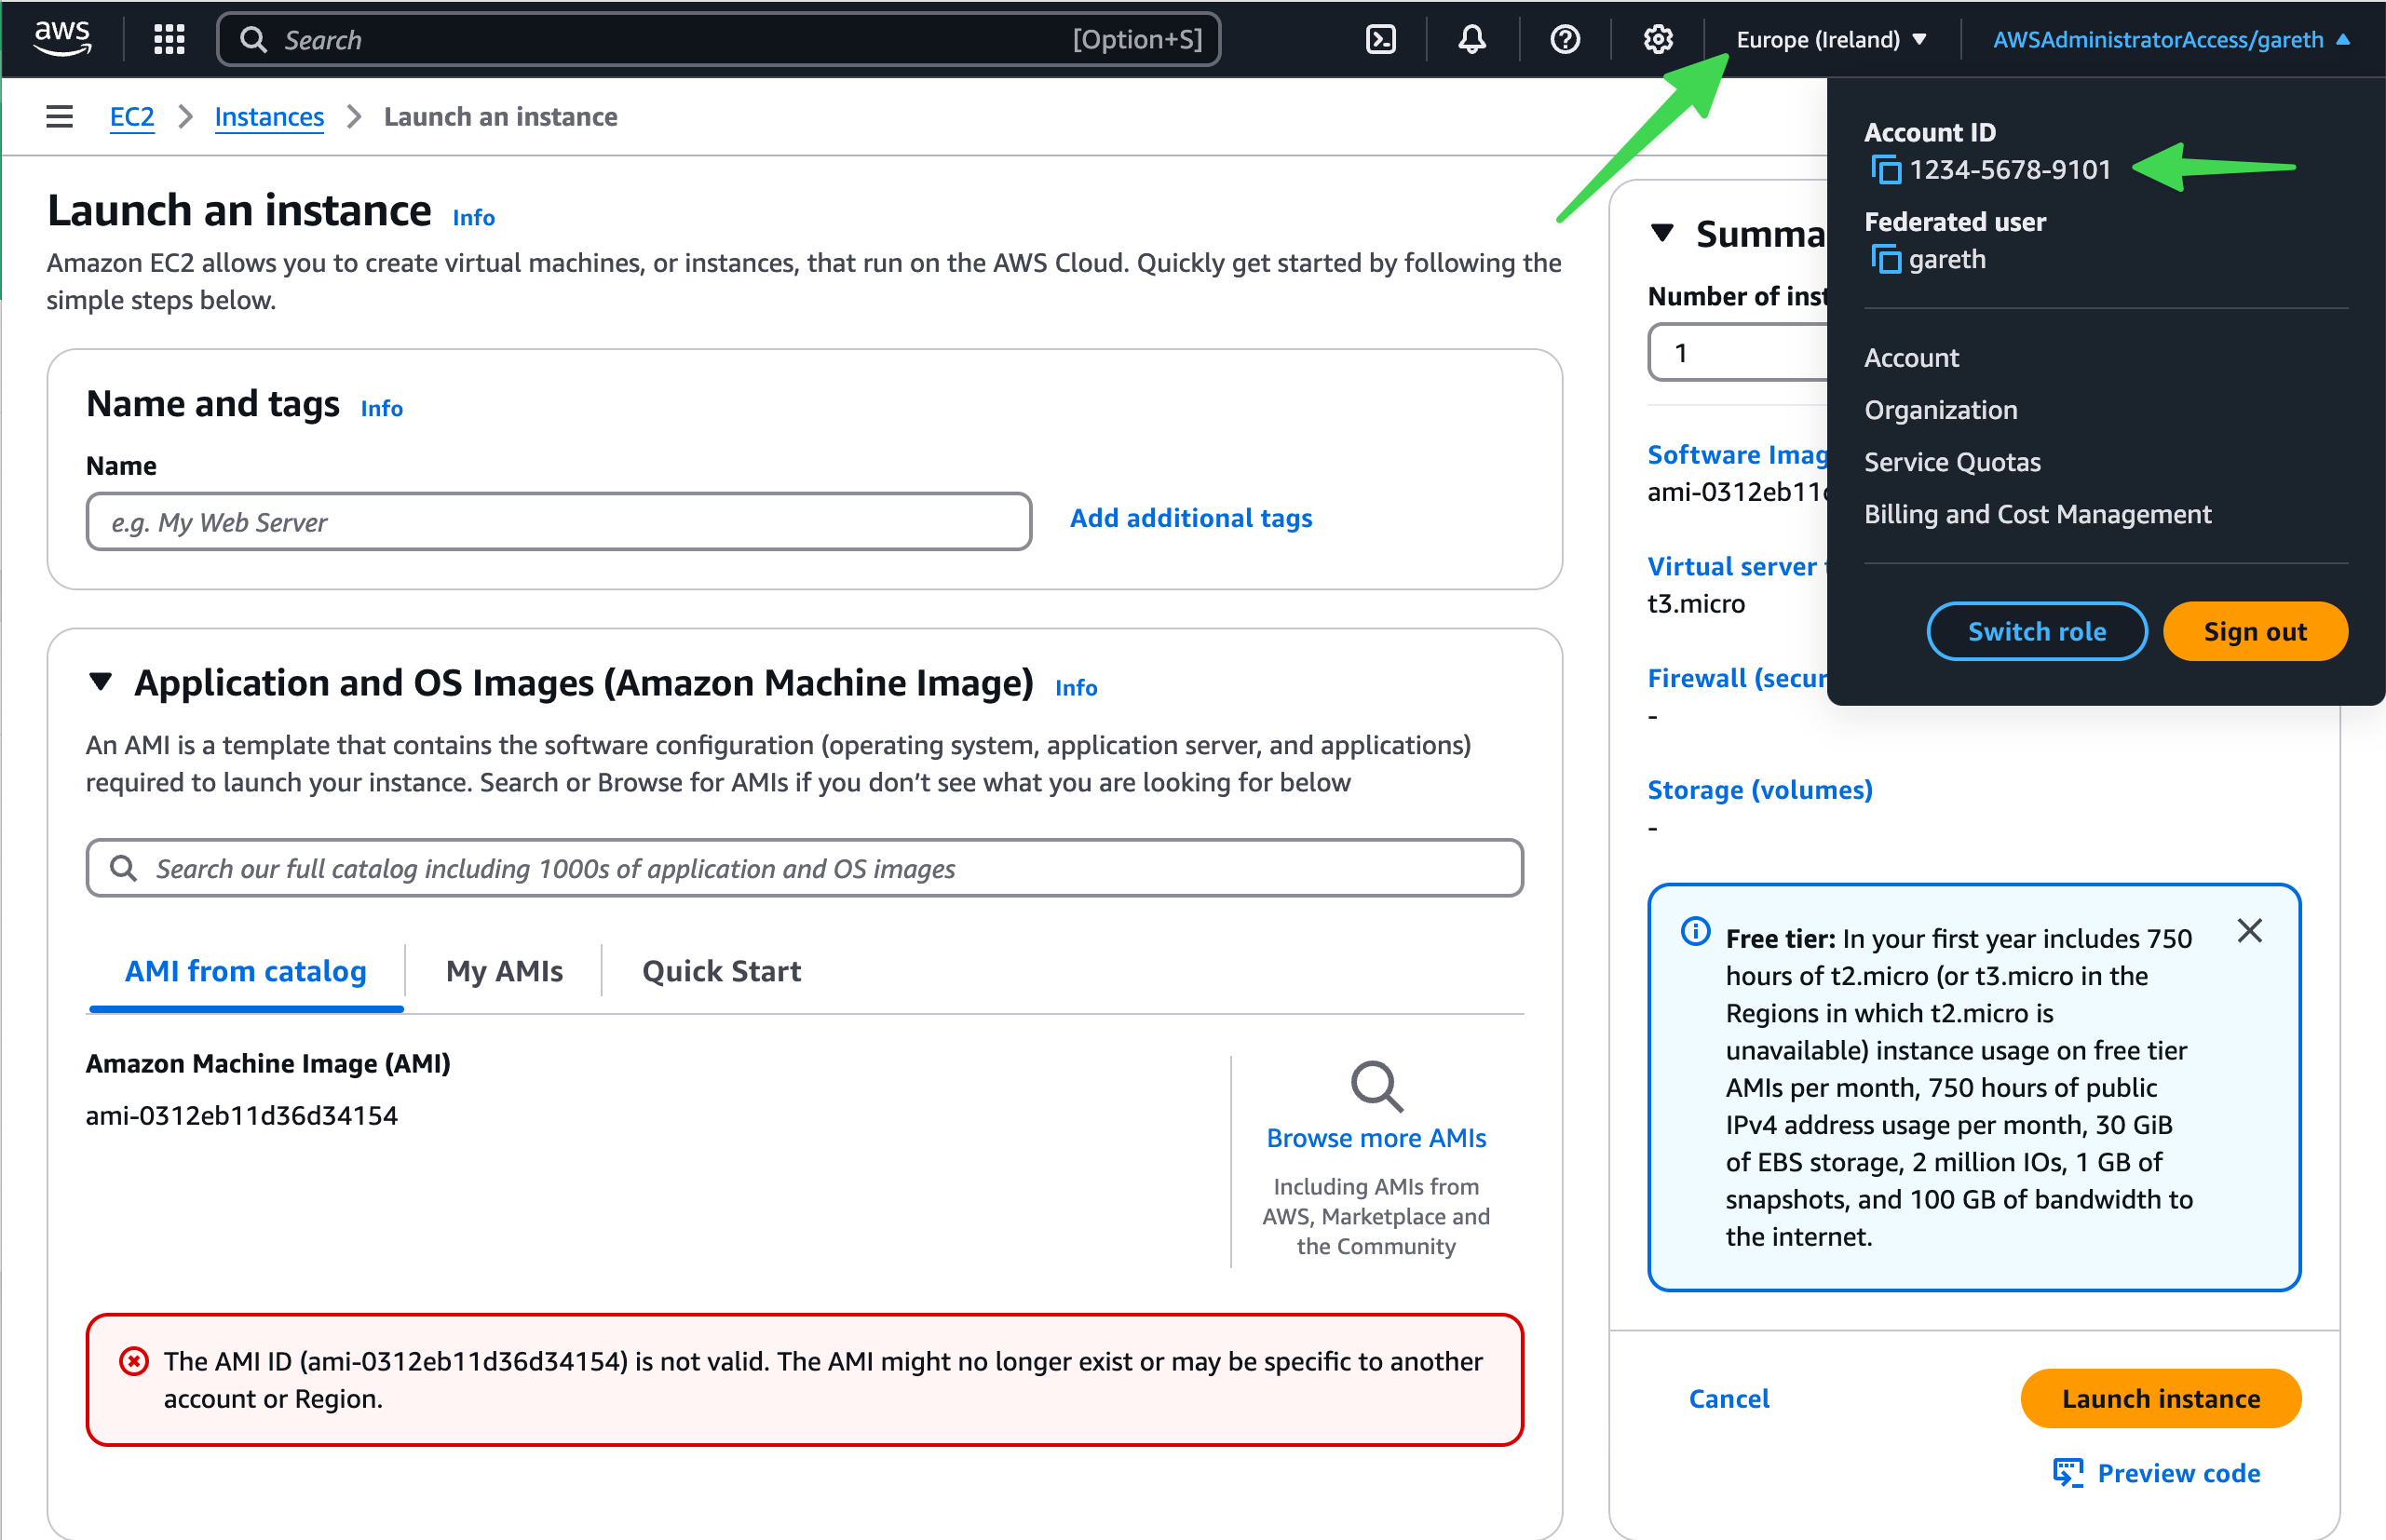Focus the top AWS Search bar
This screenshot has height=1540, width=2386.
click(718, 39)
